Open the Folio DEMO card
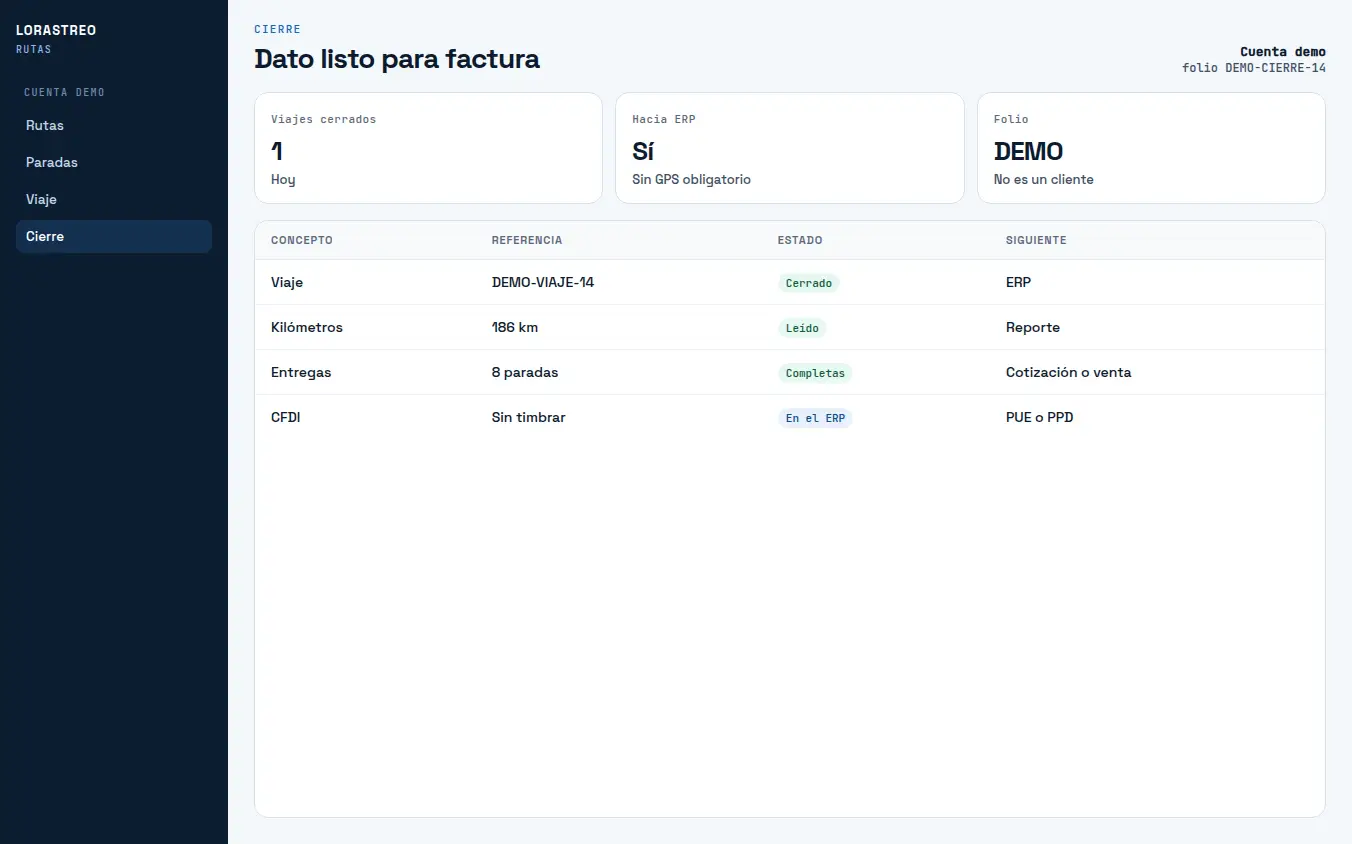The width and height of the screenshot is (1352, 844). [1151, 148]
